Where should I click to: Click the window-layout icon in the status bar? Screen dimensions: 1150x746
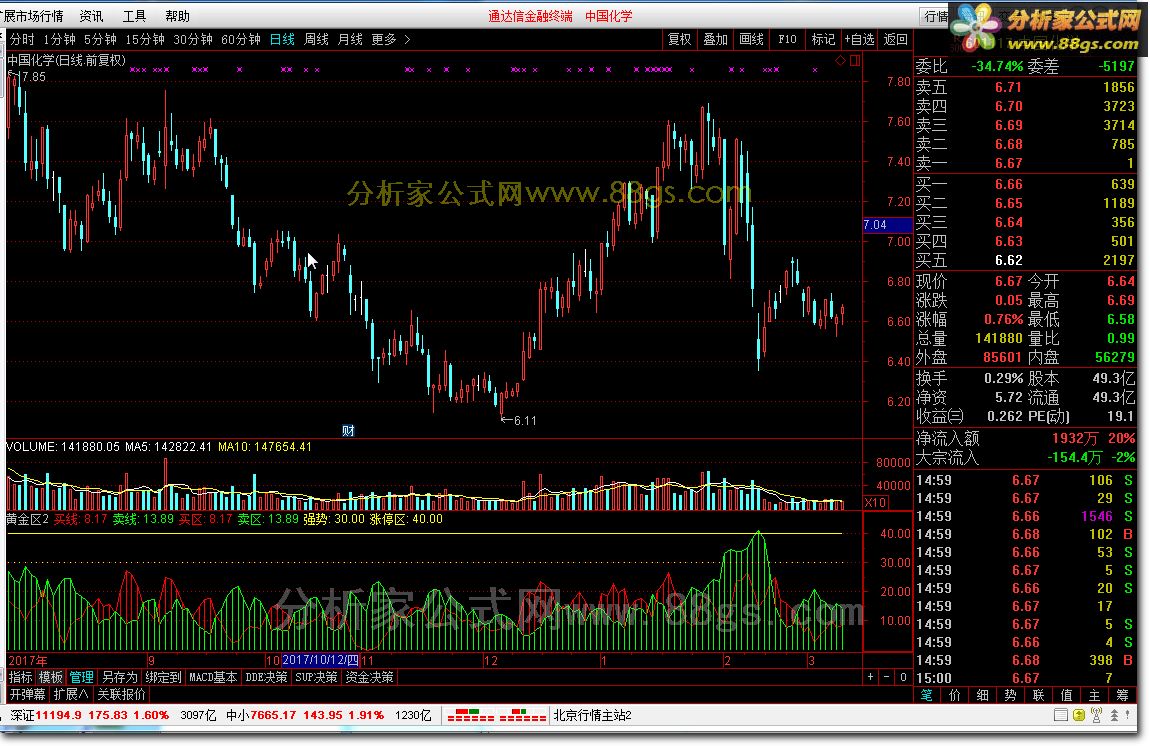(x=1061, y=715)
